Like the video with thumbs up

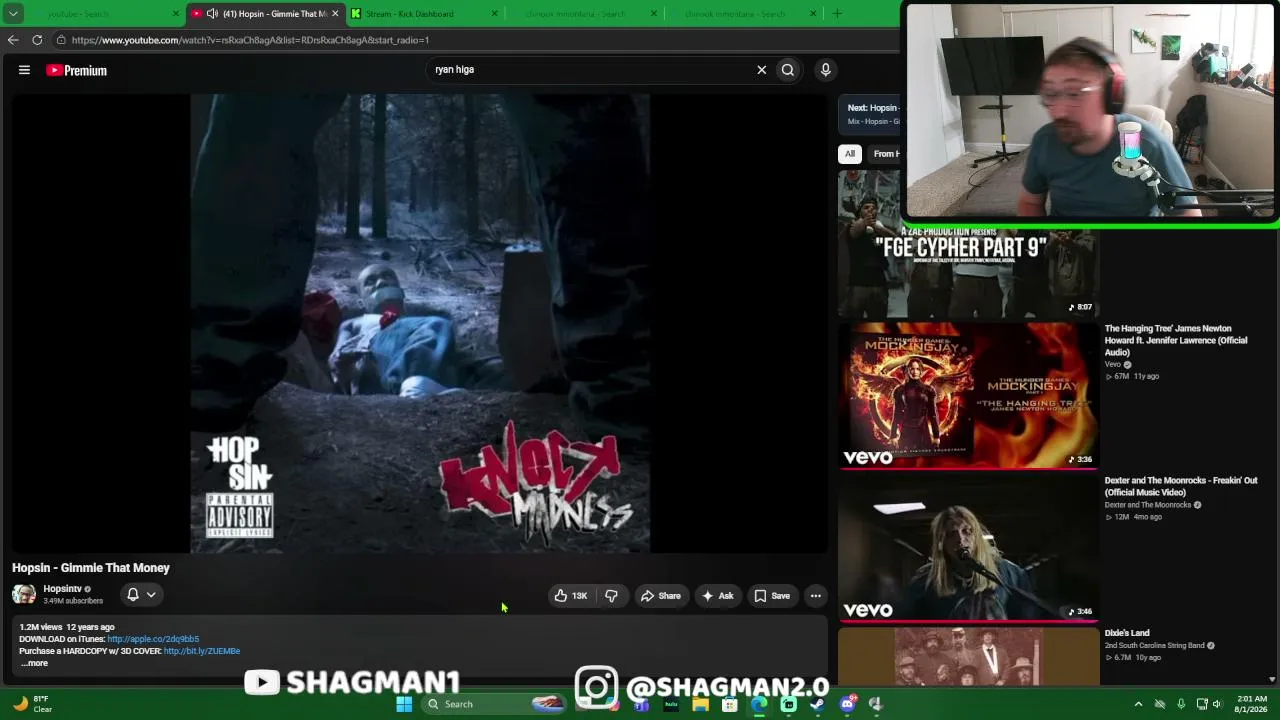click(x=572, y=596)
